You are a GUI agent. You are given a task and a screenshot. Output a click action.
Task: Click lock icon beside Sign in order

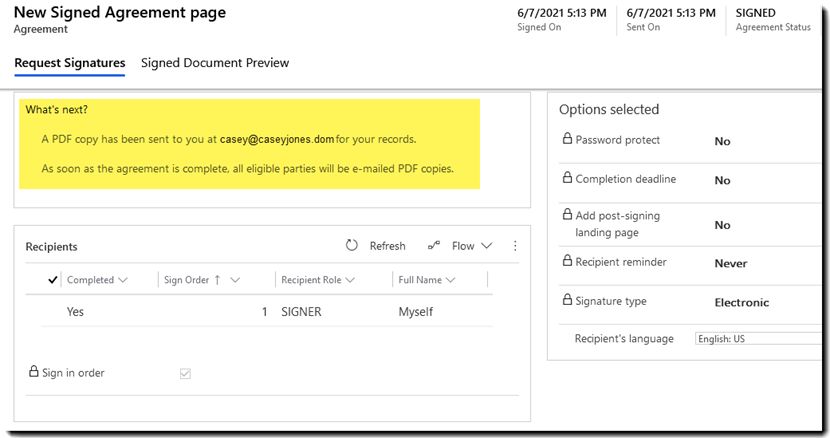(x=33, y=373)
